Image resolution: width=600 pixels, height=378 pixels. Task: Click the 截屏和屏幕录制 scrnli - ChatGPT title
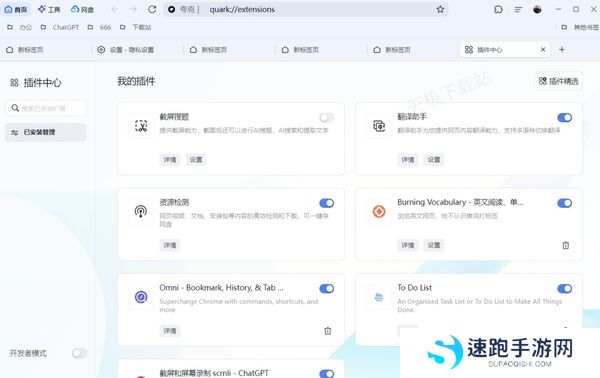pos(214,373)
